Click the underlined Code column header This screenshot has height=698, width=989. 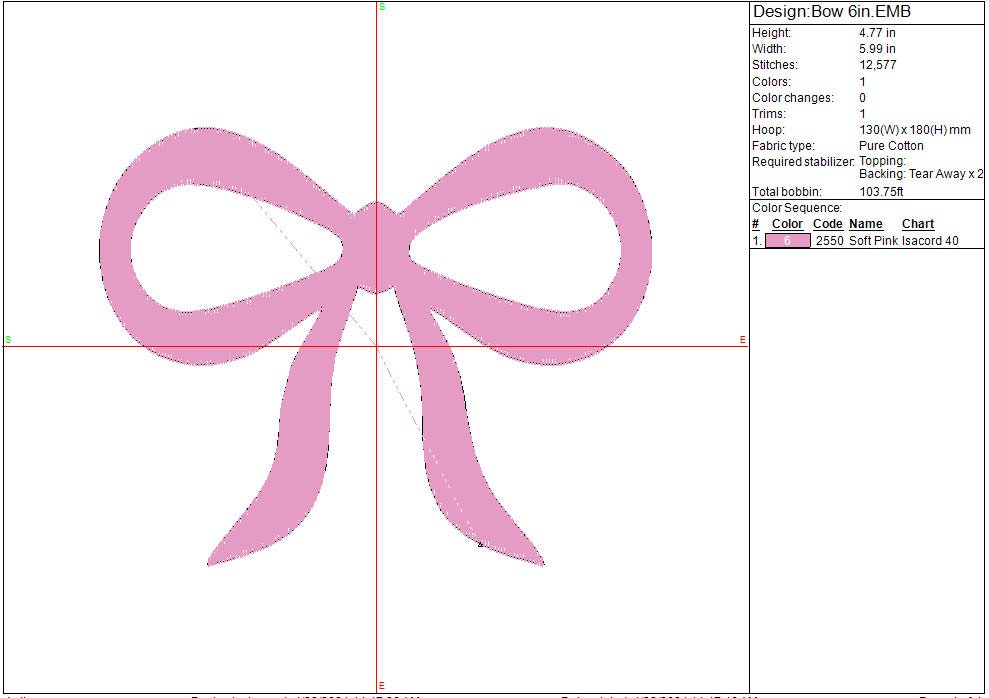click(x=827, y=224)
